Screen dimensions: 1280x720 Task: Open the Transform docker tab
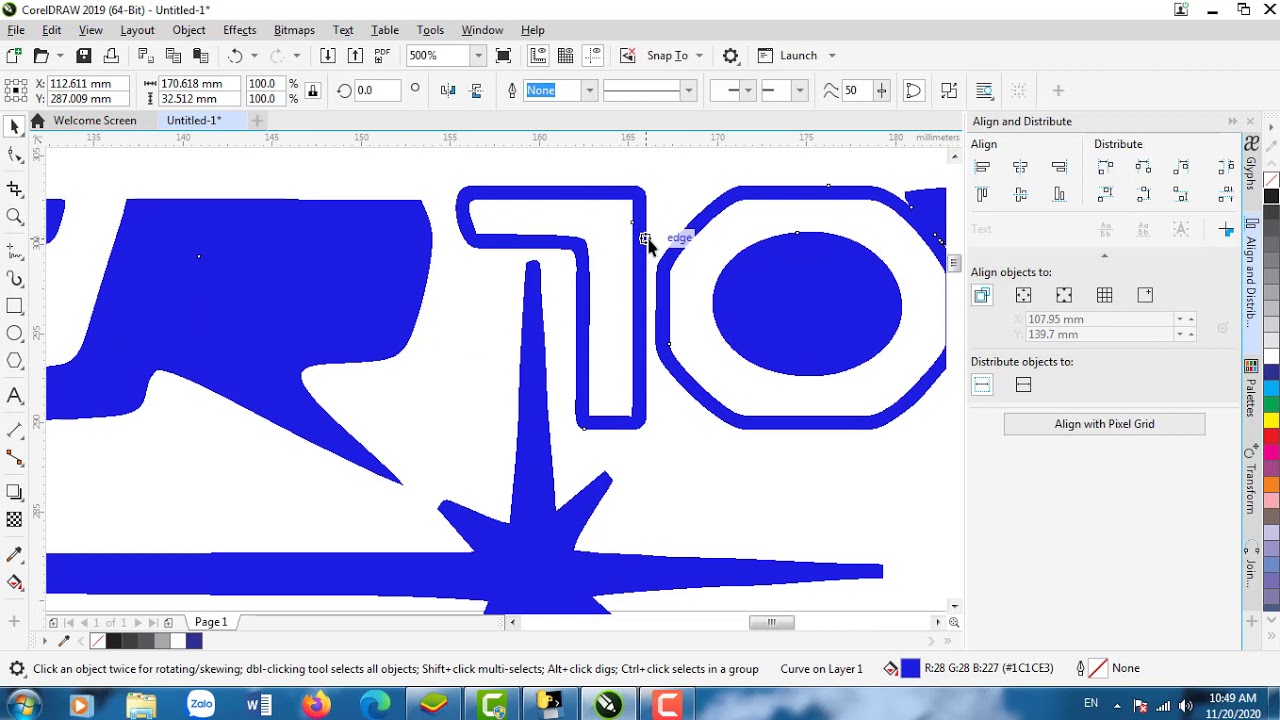click(1251, 481)
